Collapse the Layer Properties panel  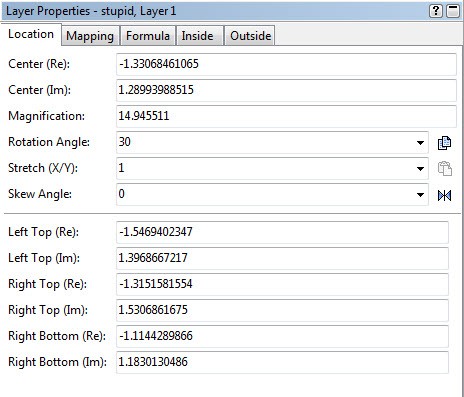tap(453, 11)
